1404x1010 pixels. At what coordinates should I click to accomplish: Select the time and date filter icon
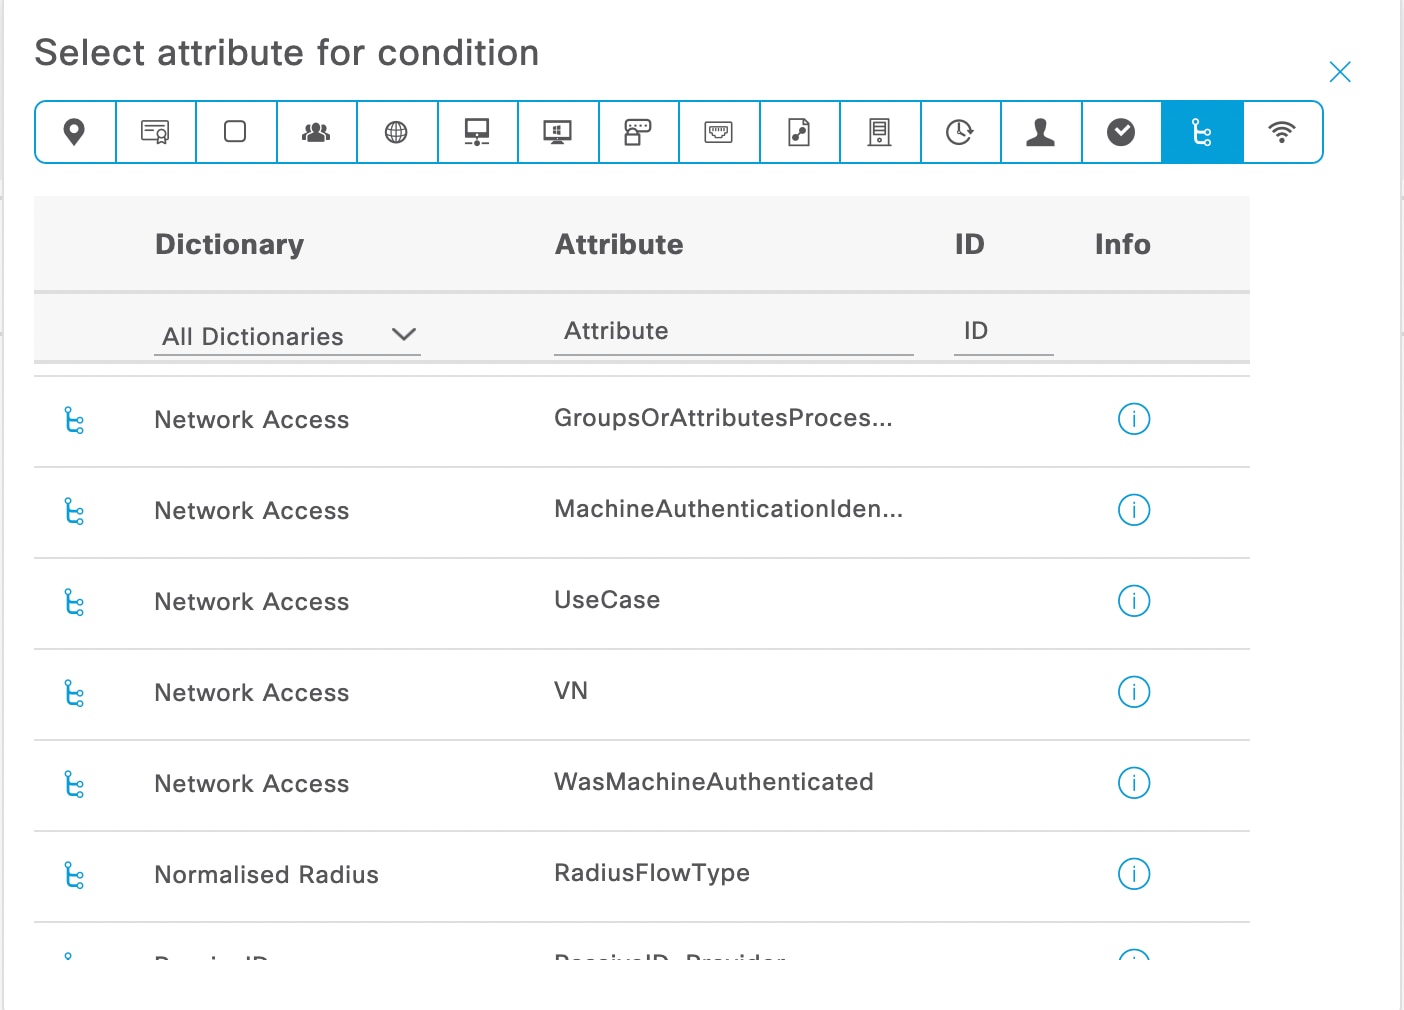point(960,131)
